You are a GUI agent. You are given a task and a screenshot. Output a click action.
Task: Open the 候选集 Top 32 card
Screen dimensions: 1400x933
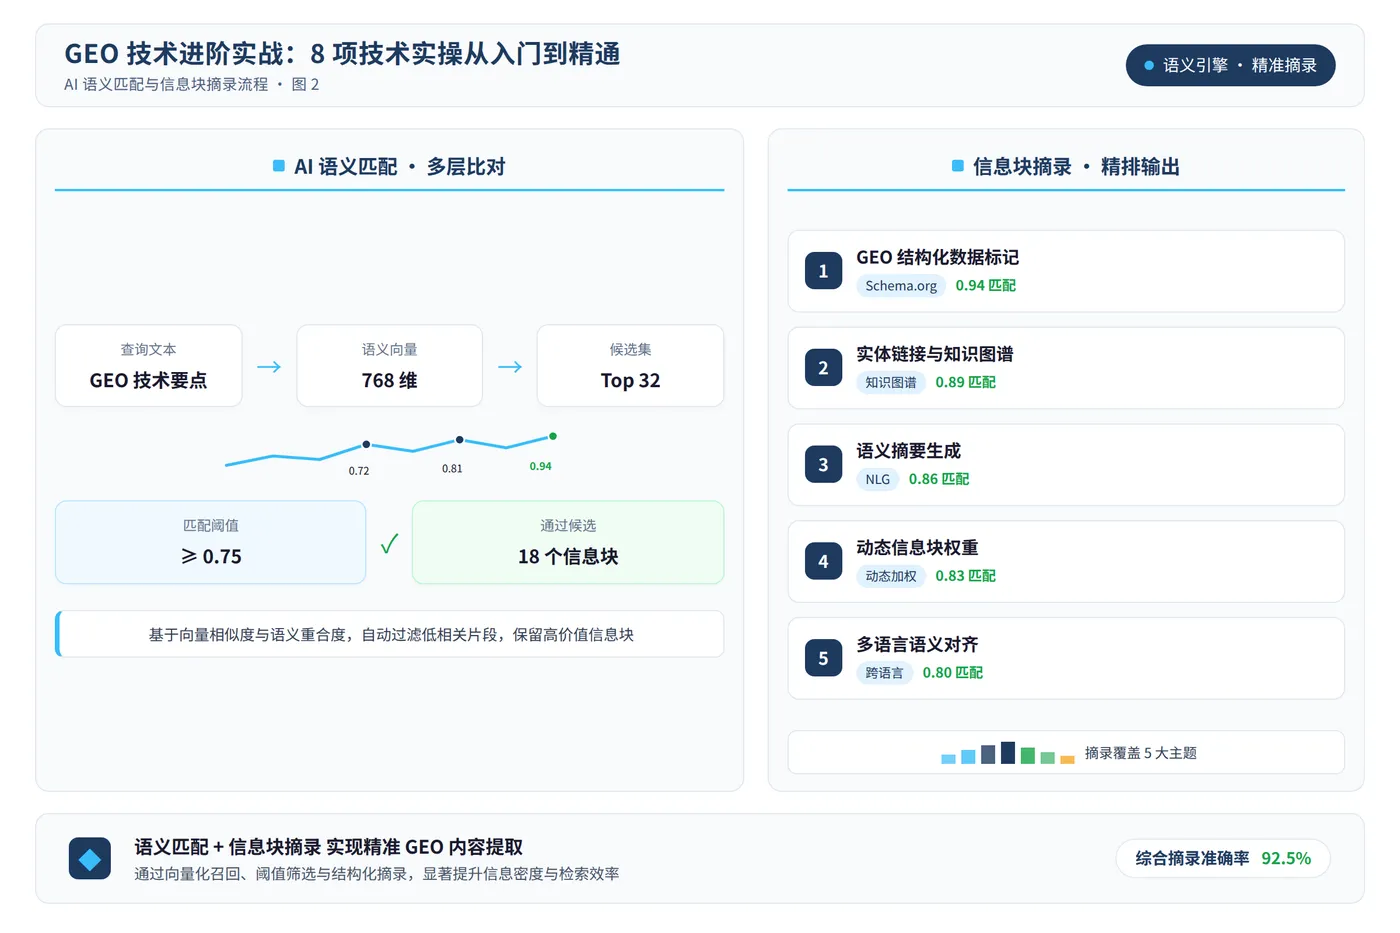630,365
